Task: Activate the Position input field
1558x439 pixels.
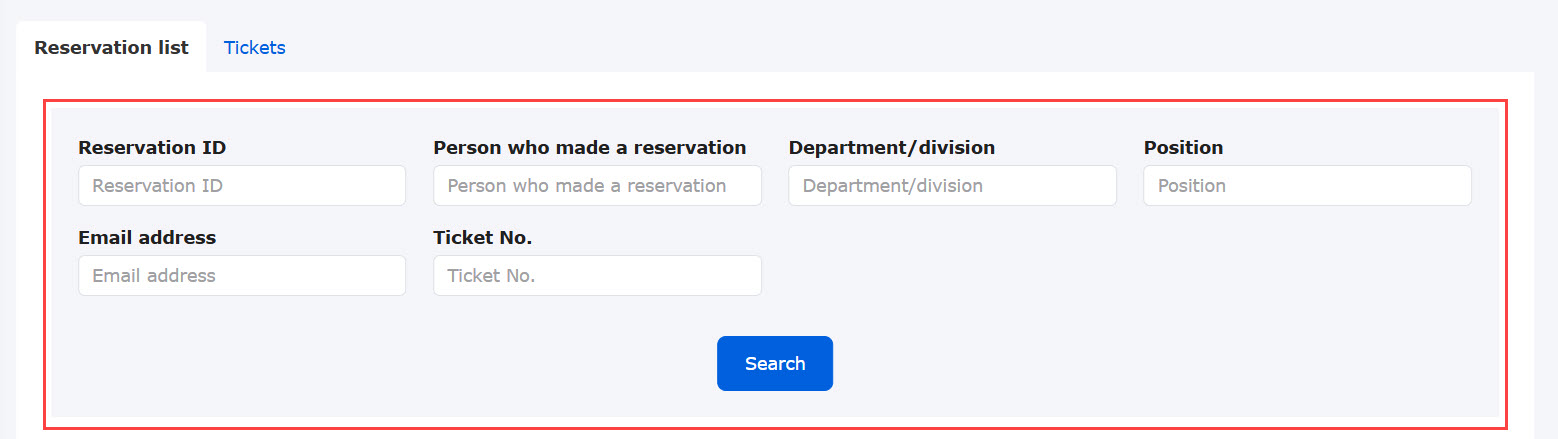Action: click(1307, 186)
